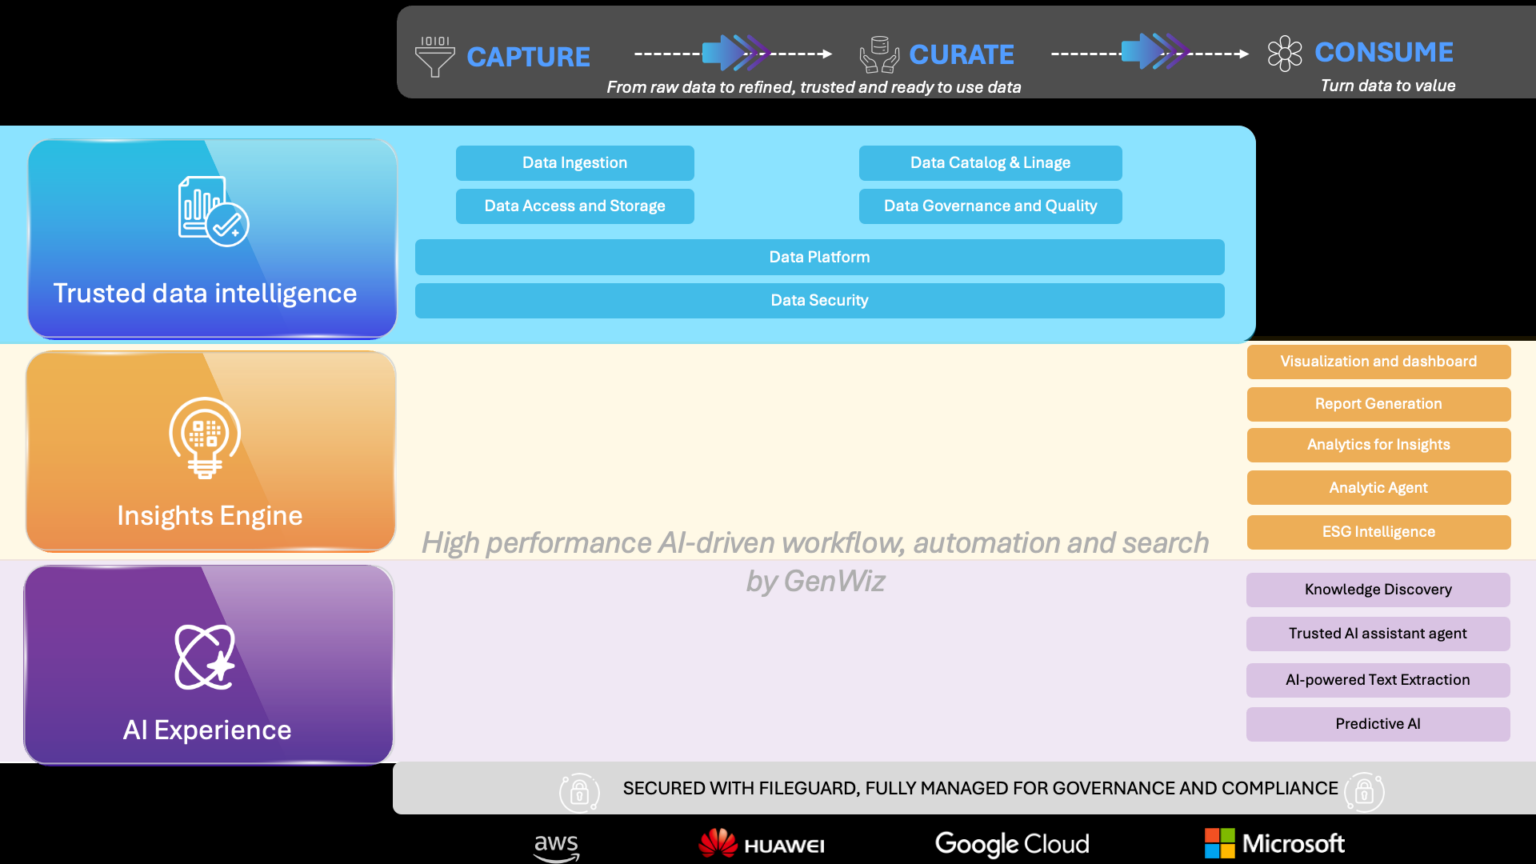Click the Microsoft logo

(1275, 843)
